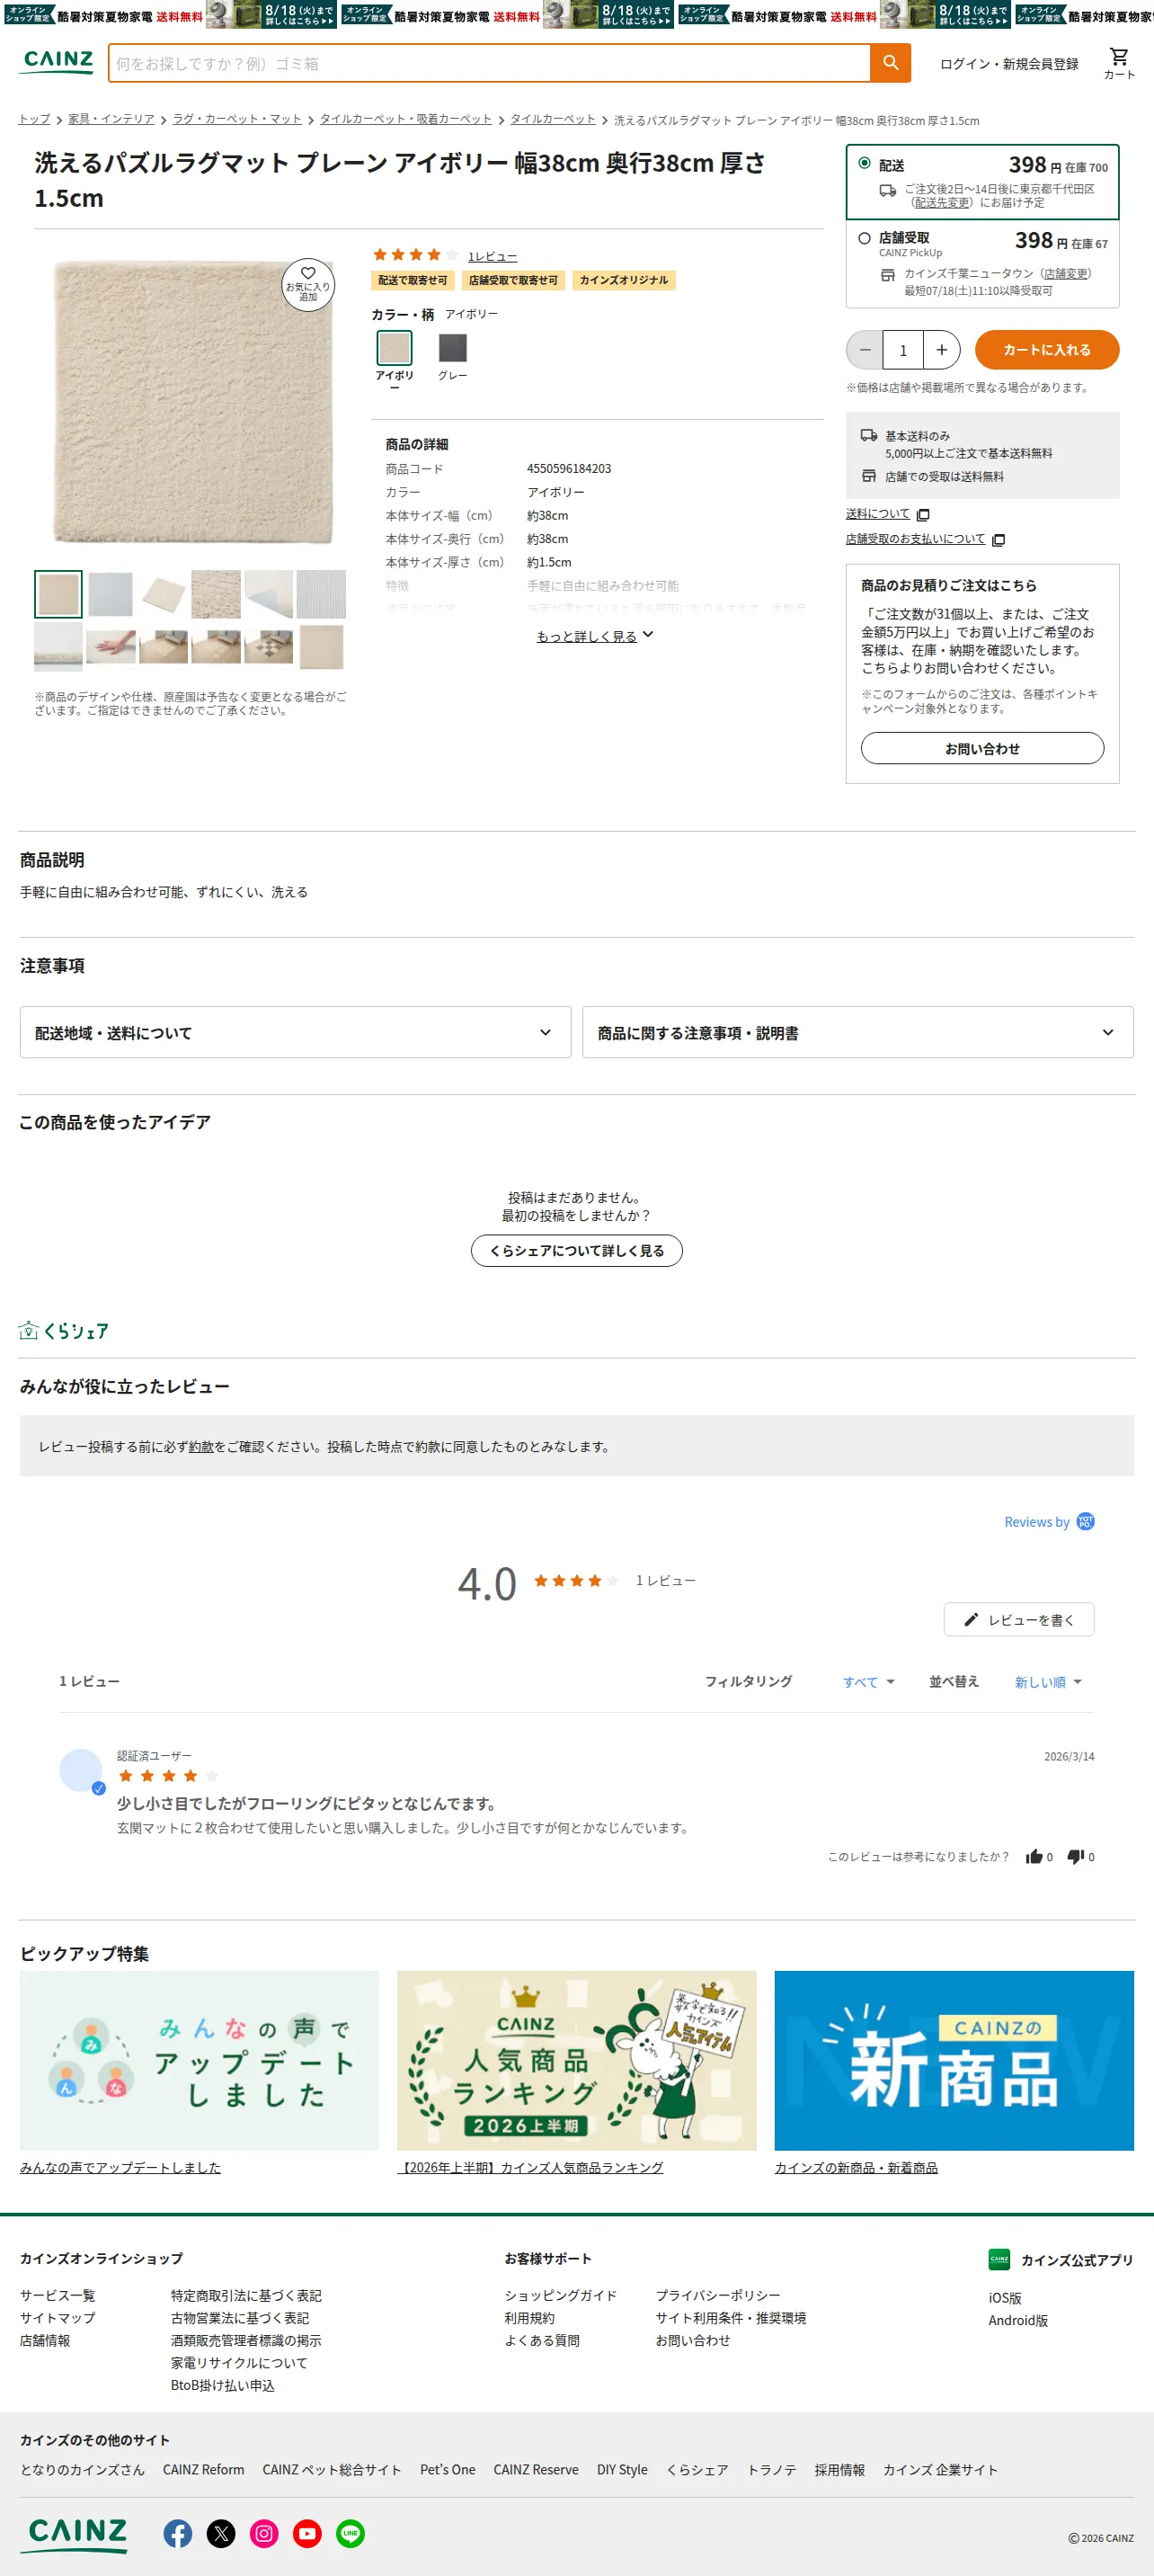Add item to favorites with heart icon
This screenshot has width=1154, height=2576.
(308, 285)
